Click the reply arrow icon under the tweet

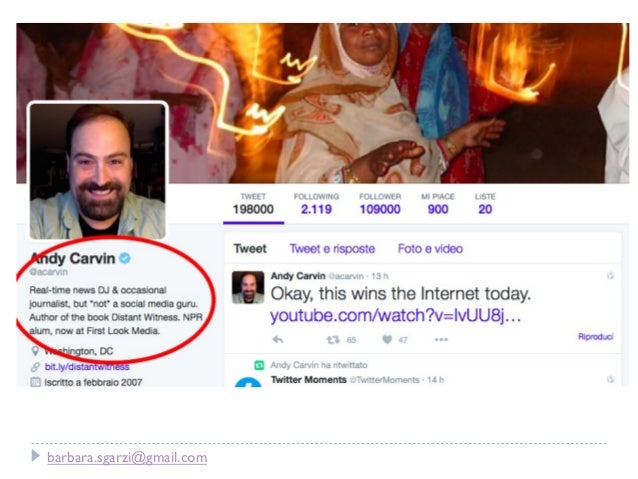278,339
